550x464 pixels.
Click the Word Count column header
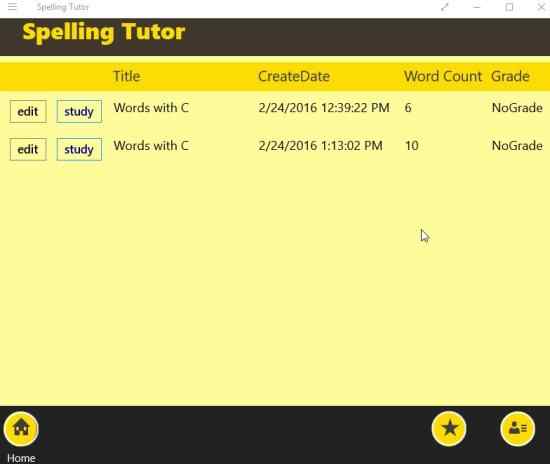pos(443,76)
